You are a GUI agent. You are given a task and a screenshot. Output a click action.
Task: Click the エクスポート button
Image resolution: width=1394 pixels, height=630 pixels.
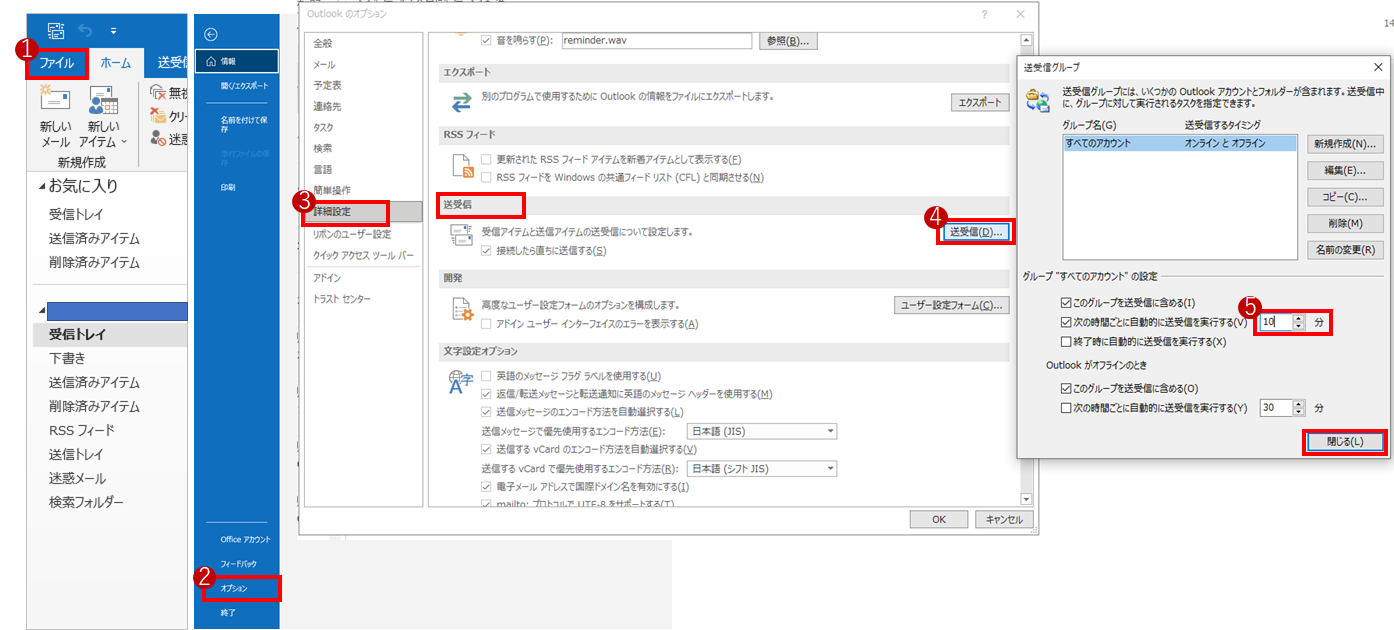click(x=980, y=103)
